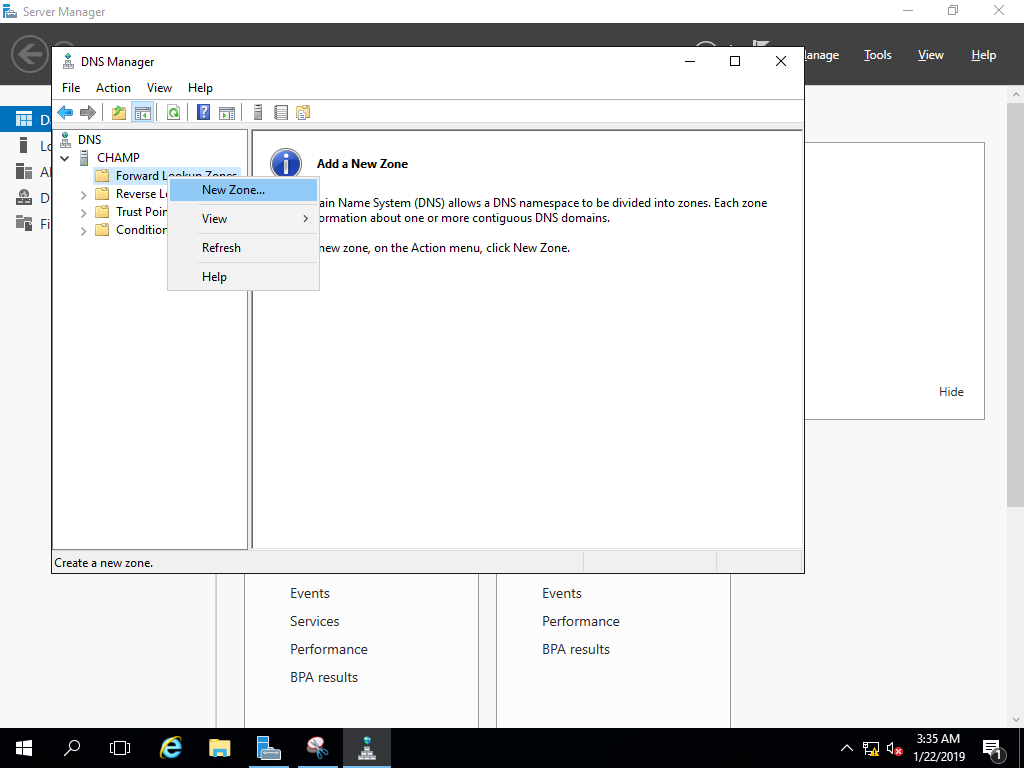Expand the Reverse Lookup Zones node
Image resolution: width=1024 pixels, height=768 pixels.
pos(83,195)
